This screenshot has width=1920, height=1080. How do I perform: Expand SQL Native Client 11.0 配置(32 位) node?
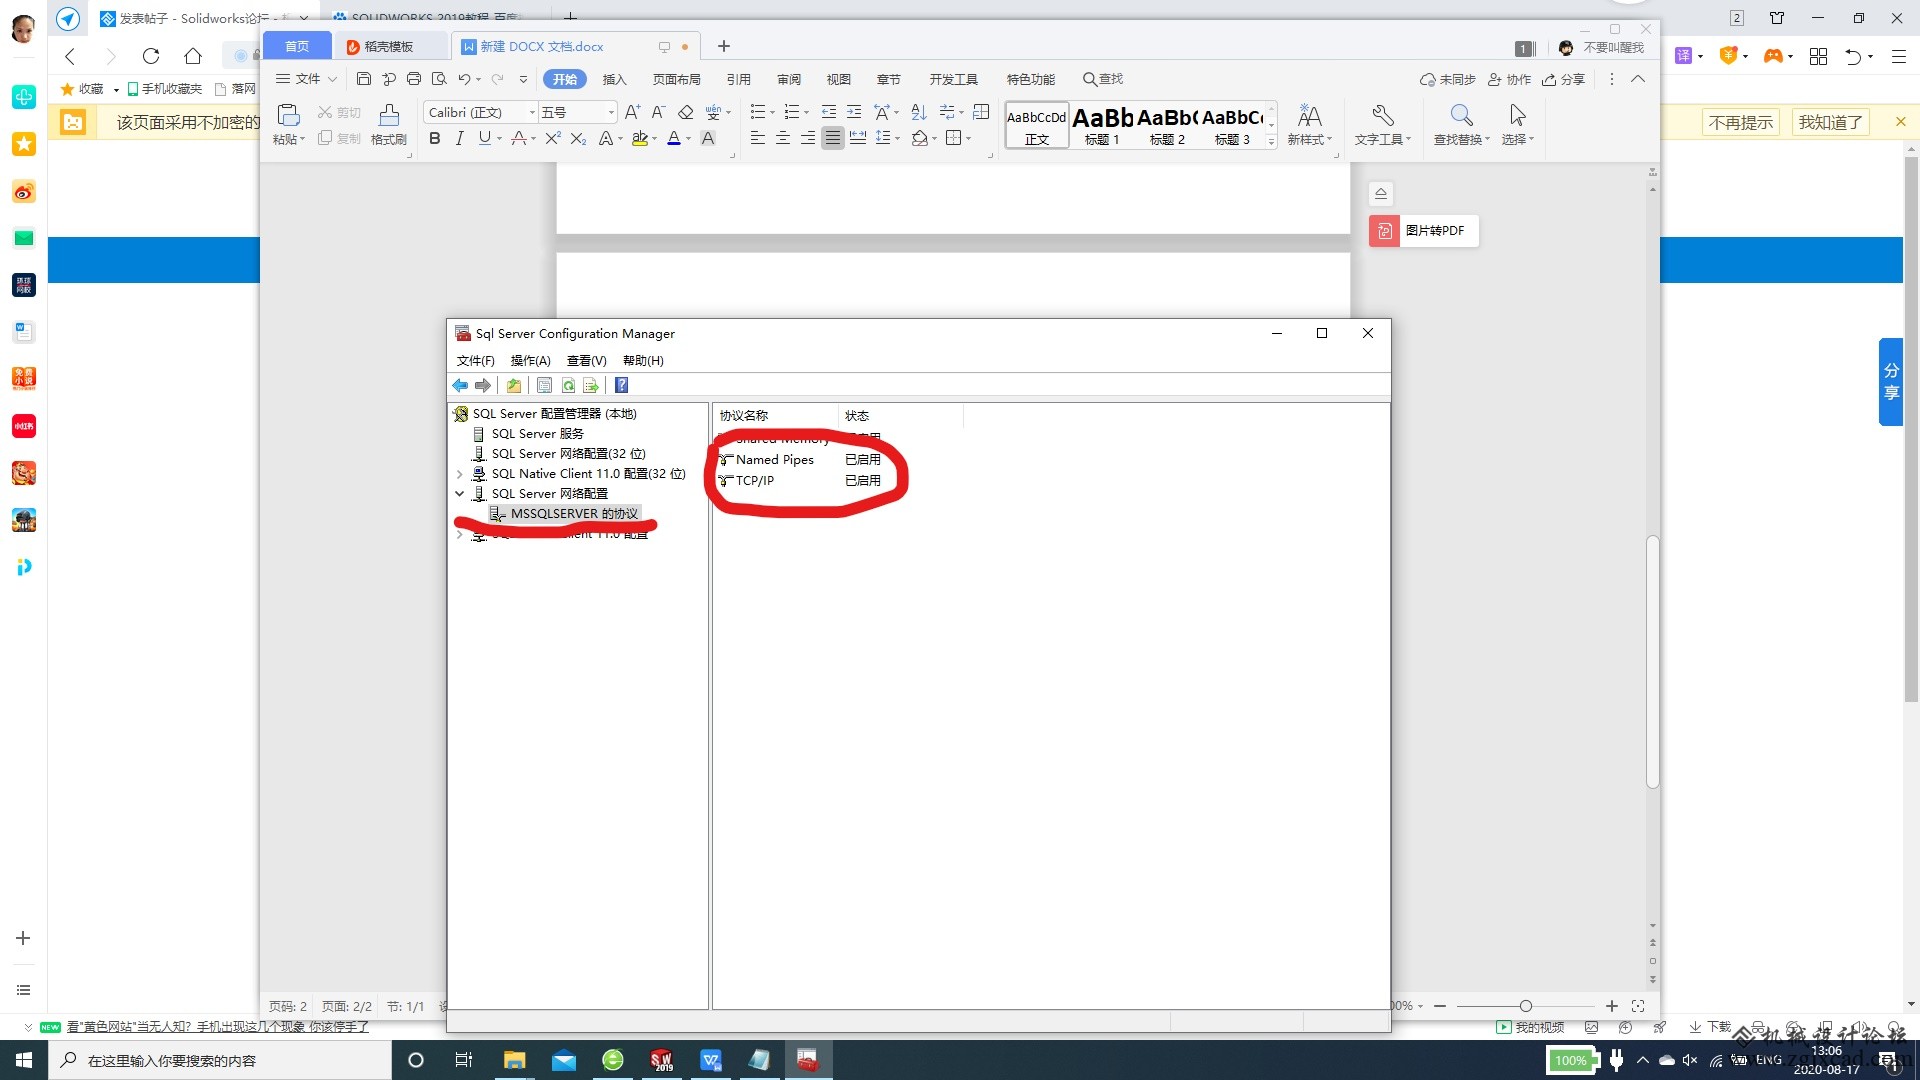pyautogui.click(x=460, y=474)
